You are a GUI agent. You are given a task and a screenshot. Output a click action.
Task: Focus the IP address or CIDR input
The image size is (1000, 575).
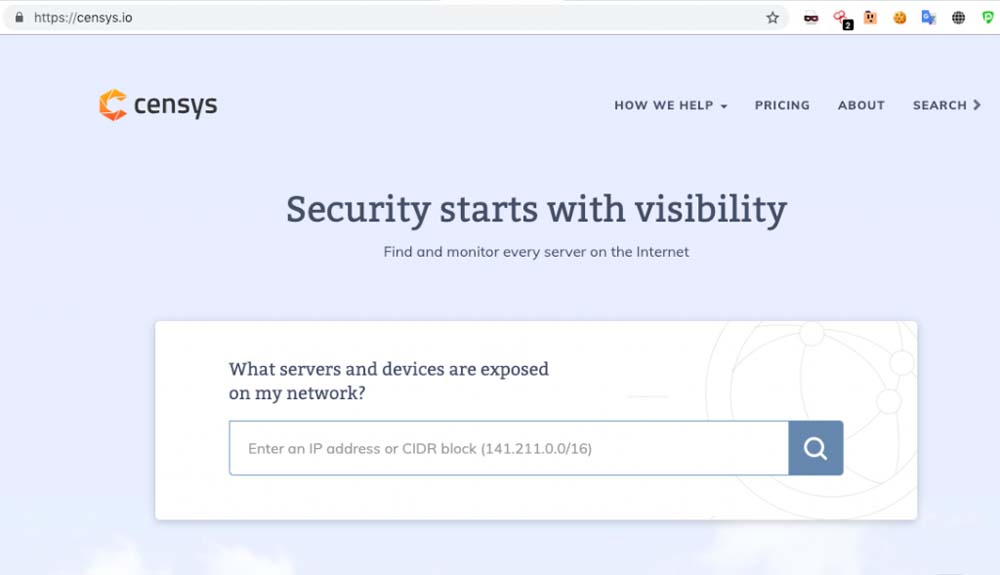click(508, 448)
